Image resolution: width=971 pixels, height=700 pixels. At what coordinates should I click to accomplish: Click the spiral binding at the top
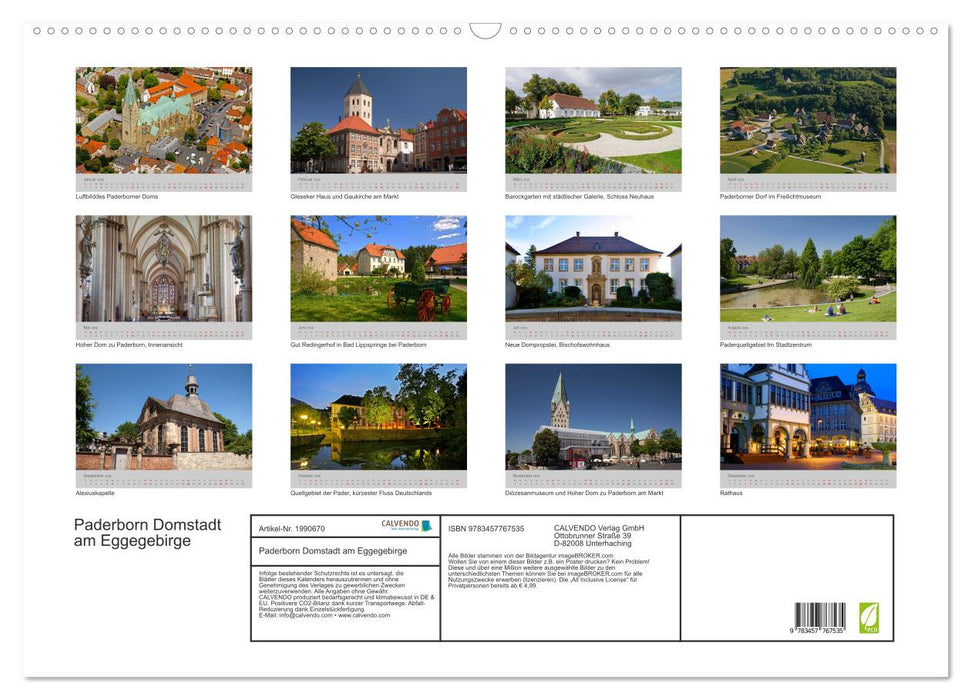click(x=485, y=32)
